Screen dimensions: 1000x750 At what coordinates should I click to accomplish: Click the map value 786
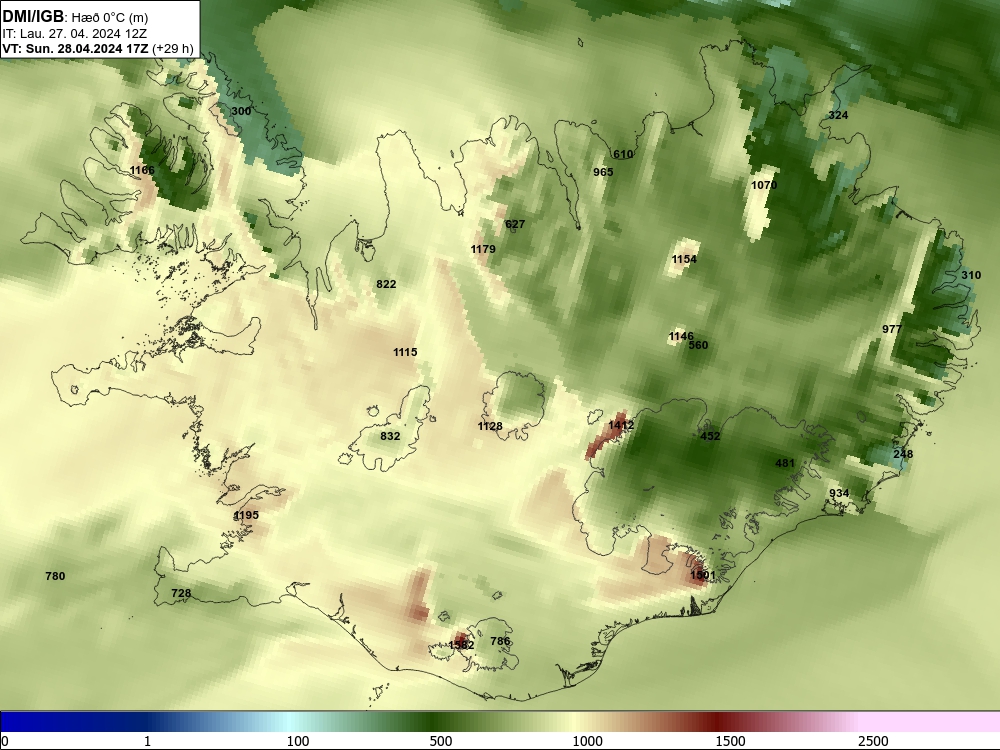pyautogui.click(x=501, y=641)
